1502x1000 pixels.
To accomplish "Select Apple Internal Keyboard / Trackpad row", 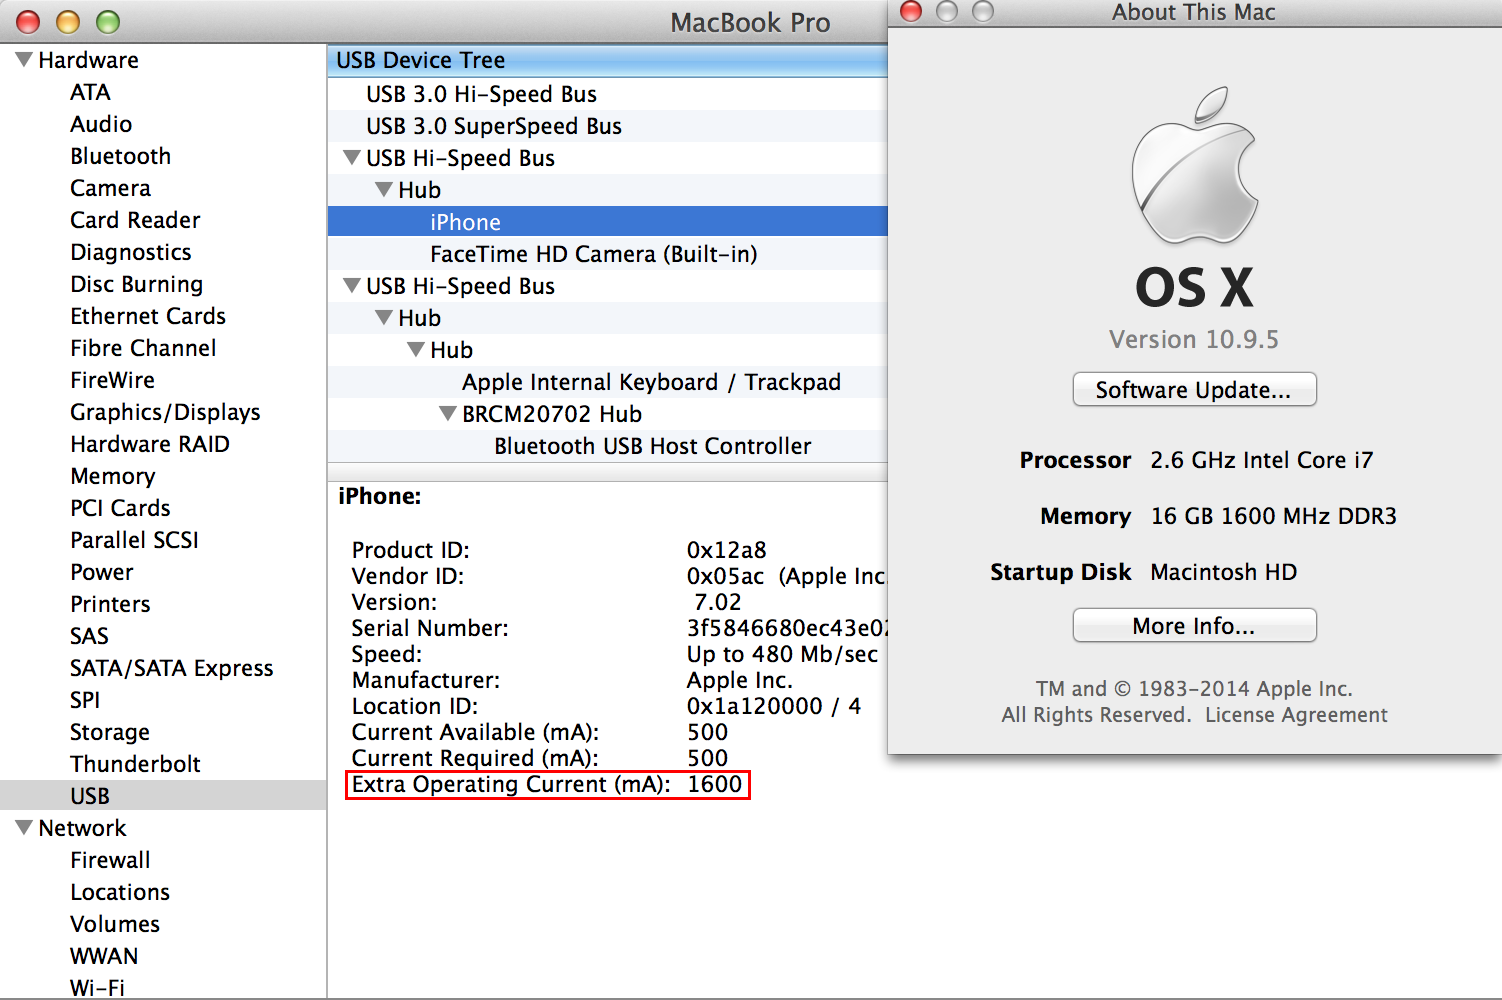I will pos(607,382).
